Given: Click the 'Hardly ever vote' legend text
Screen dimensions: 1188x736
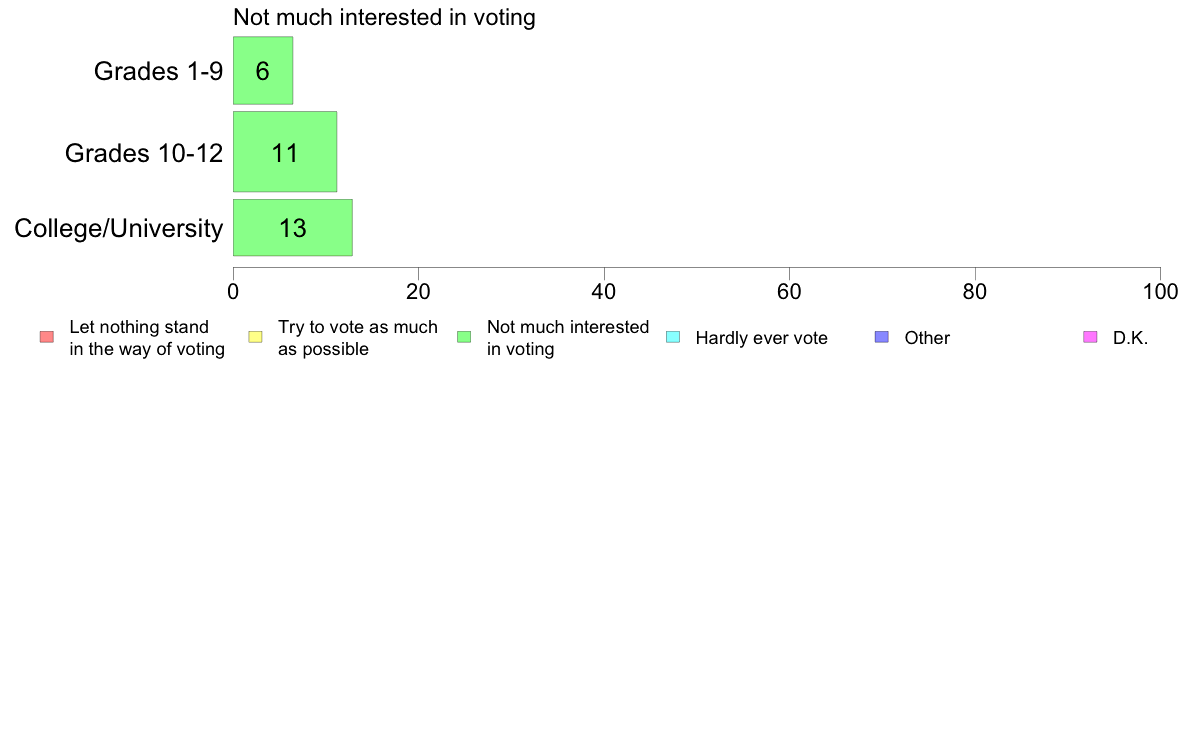Looking at the screenshot, I should (761, 338).
